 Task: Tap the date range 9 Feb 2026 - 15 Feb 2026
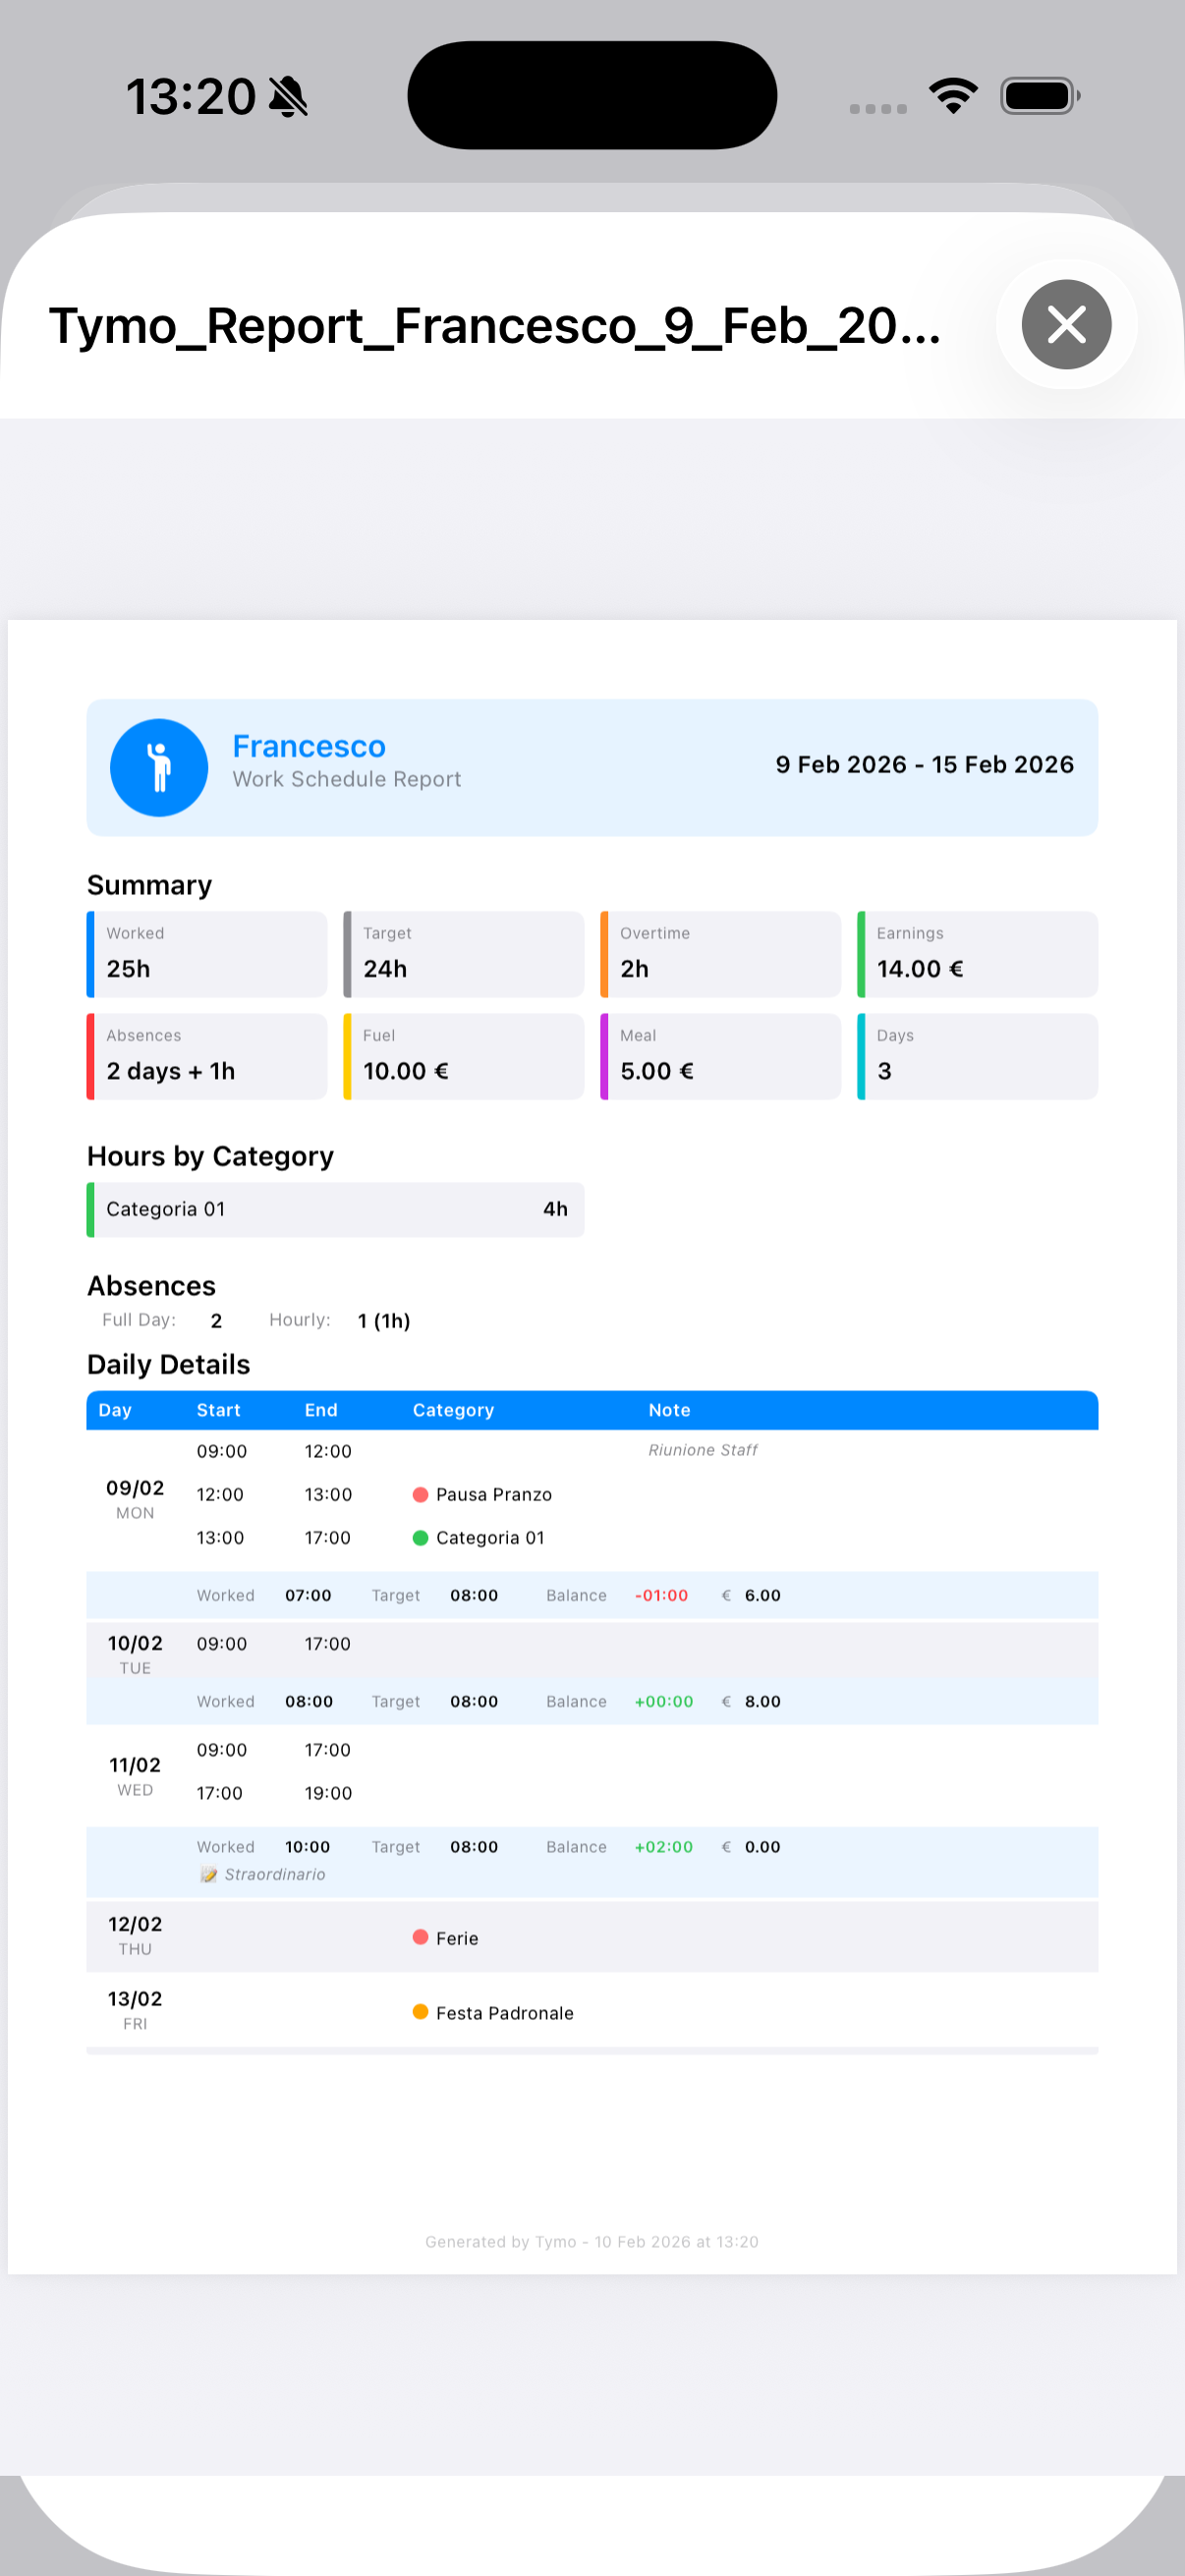point(925,764)
